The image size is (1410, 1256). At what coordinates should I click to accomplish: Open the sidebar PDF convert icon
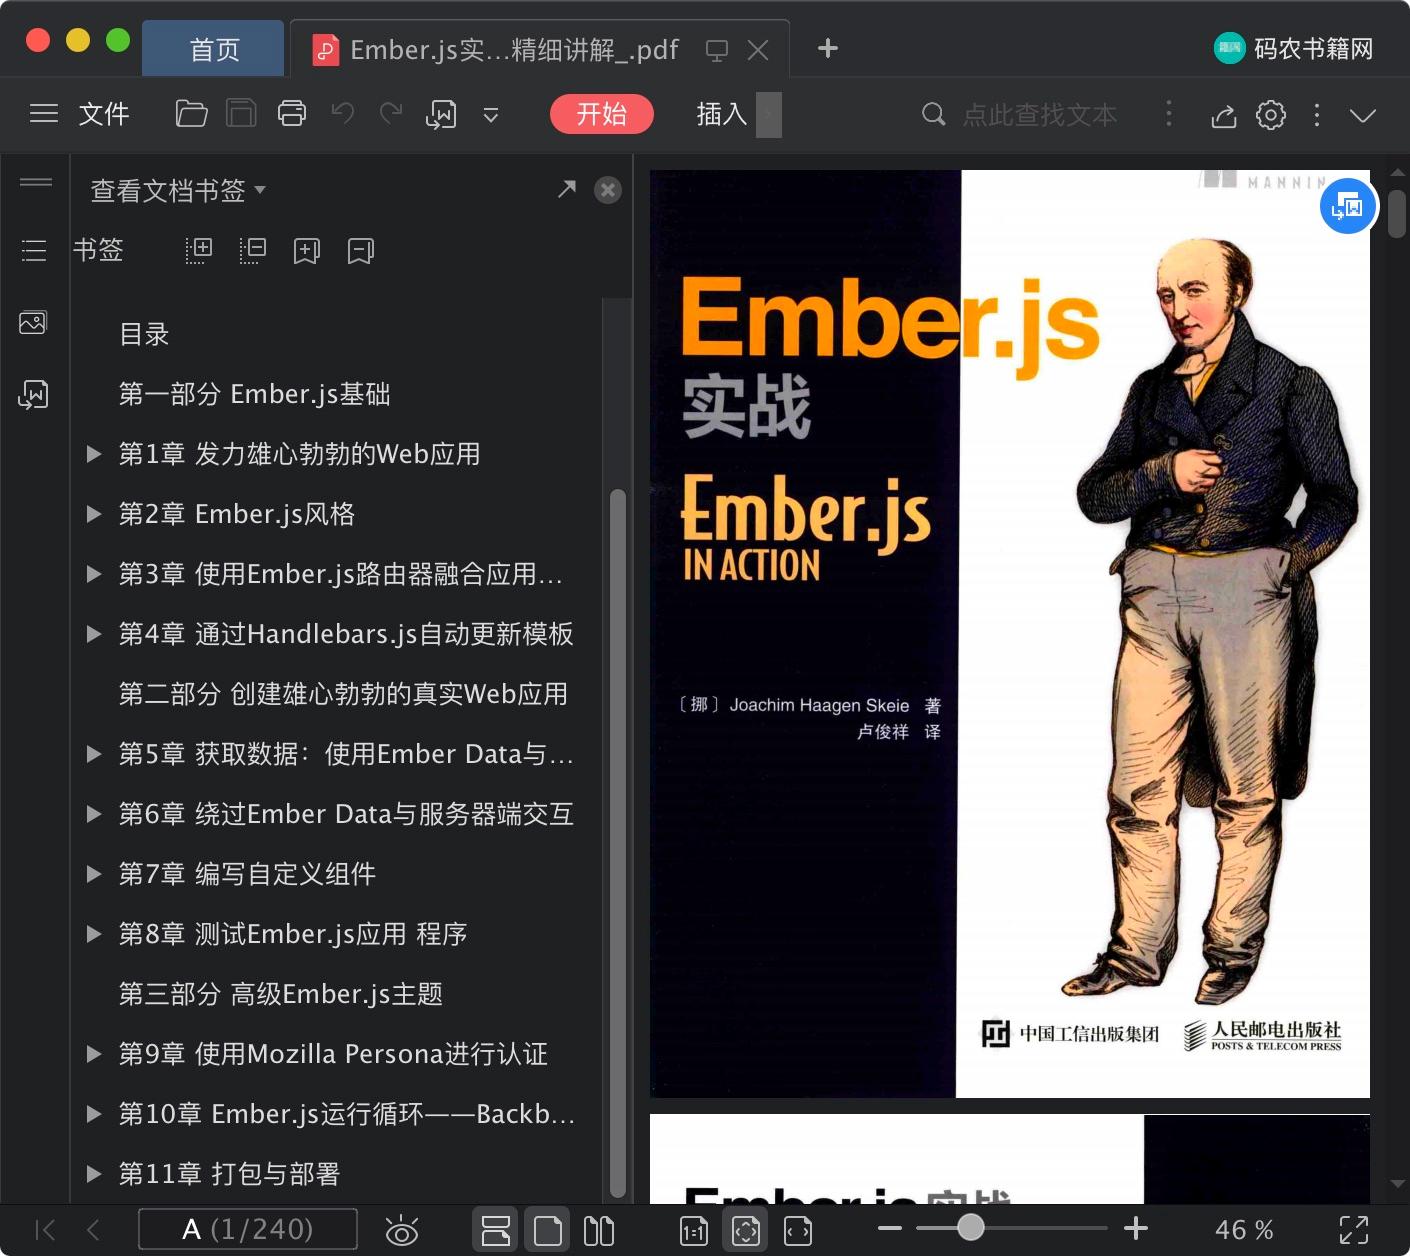(33, 395)
